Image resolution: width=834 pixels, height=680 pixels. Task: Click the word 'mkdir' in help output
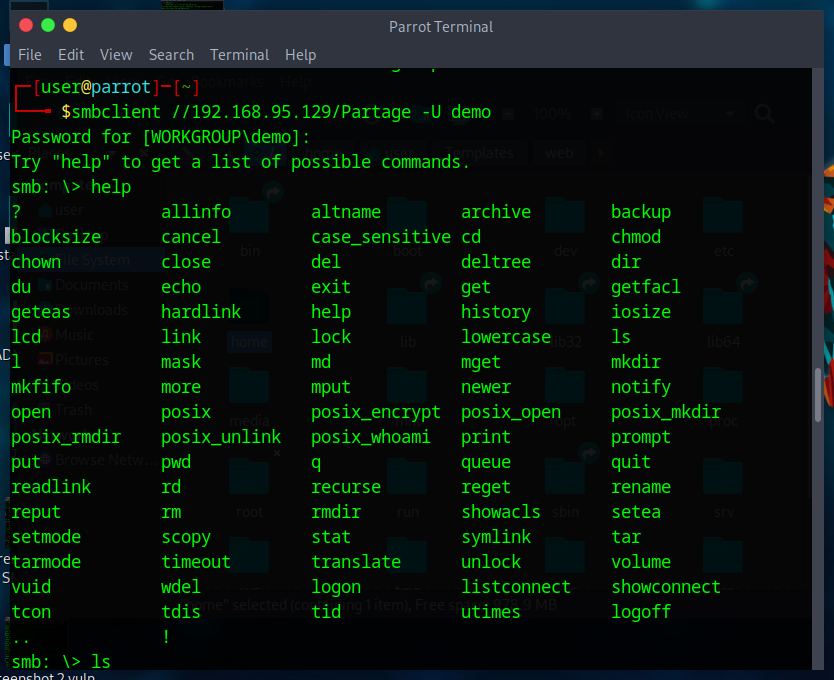tap(636, 362)
